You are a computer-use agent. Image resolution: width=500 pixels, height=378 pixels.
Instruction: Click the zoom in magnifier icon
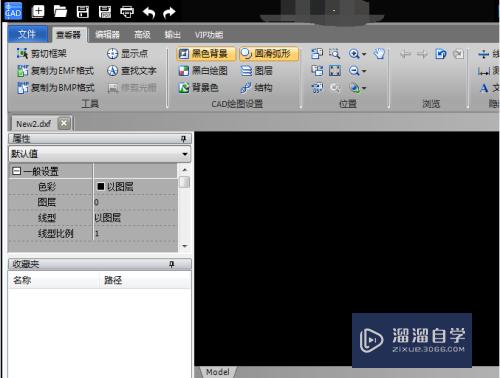[354, 54]
